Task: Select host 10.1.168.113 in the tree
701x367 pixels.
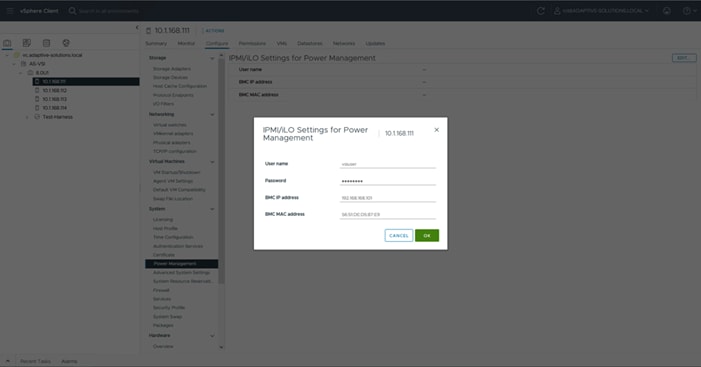Action: [x=55, y=99]
